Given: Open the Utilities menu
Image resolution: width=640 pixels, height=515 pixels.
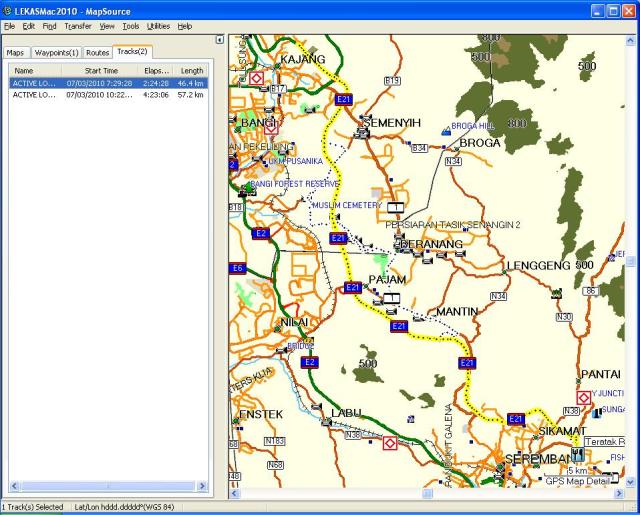Looking at the screenshot, I should (158, 26).
